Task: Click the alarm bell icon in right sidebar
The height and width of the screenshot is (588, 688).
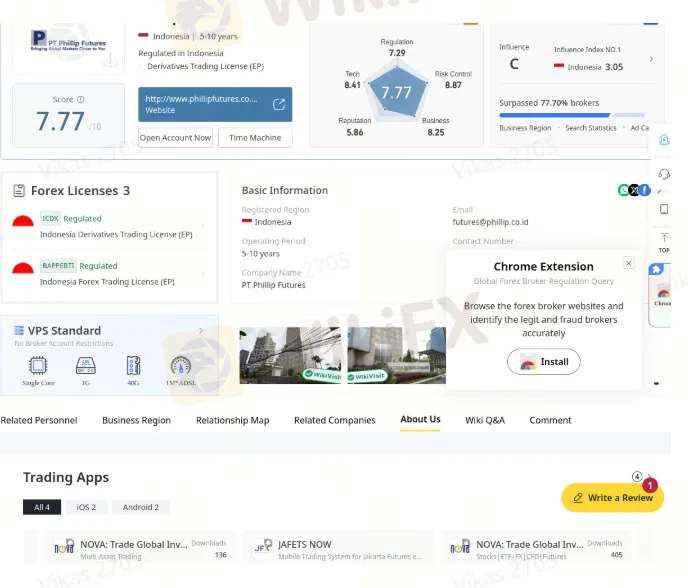Action: [664, 140]
